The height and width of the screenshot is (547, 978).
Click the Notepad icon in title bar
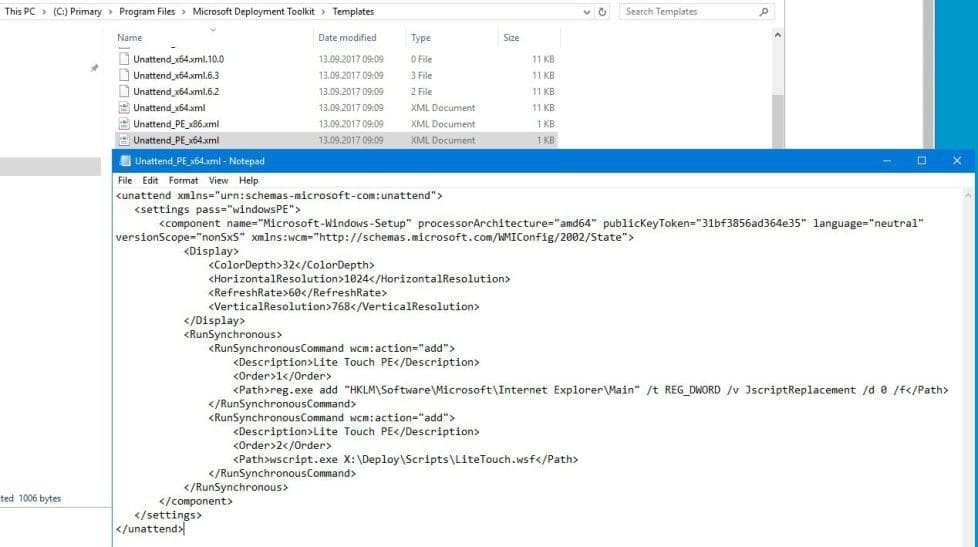(124, 161)
